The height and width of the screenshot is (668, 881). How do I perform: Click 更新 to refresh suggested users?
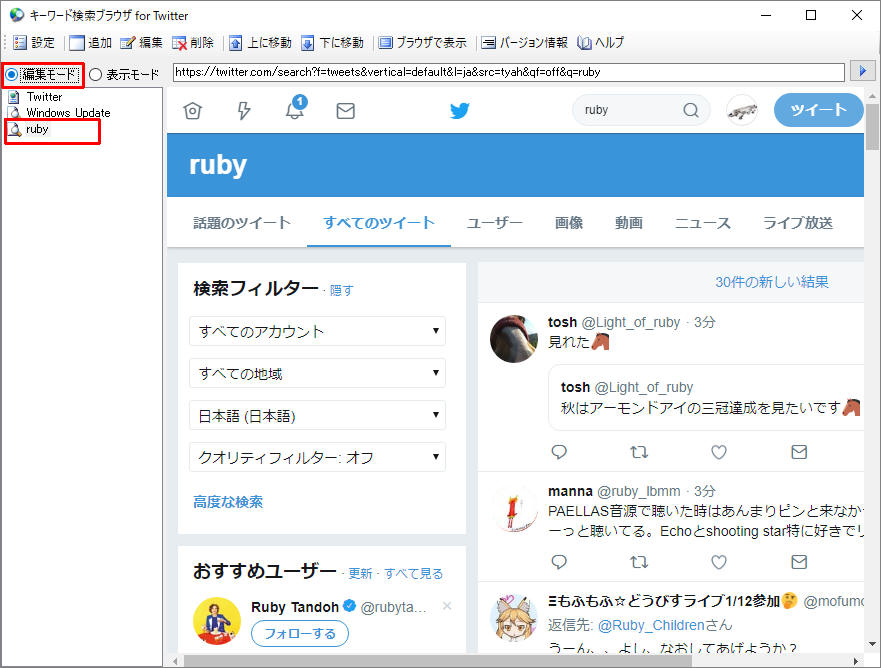point(360,574)
